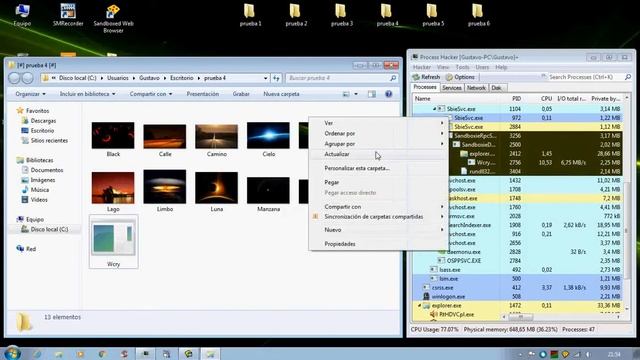
Task: Click the Windows Start orb
Action: 12,353
